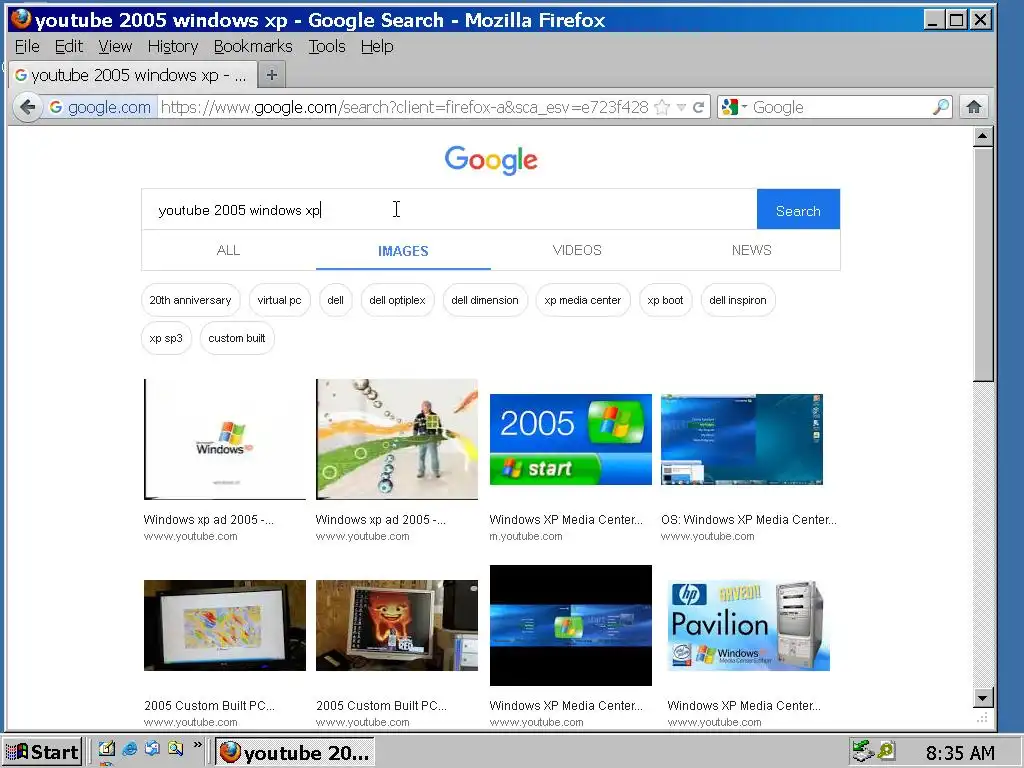Open the Help menu
Screen dimensions: 1024x768
pyautogui.click(x=377, y=46)
